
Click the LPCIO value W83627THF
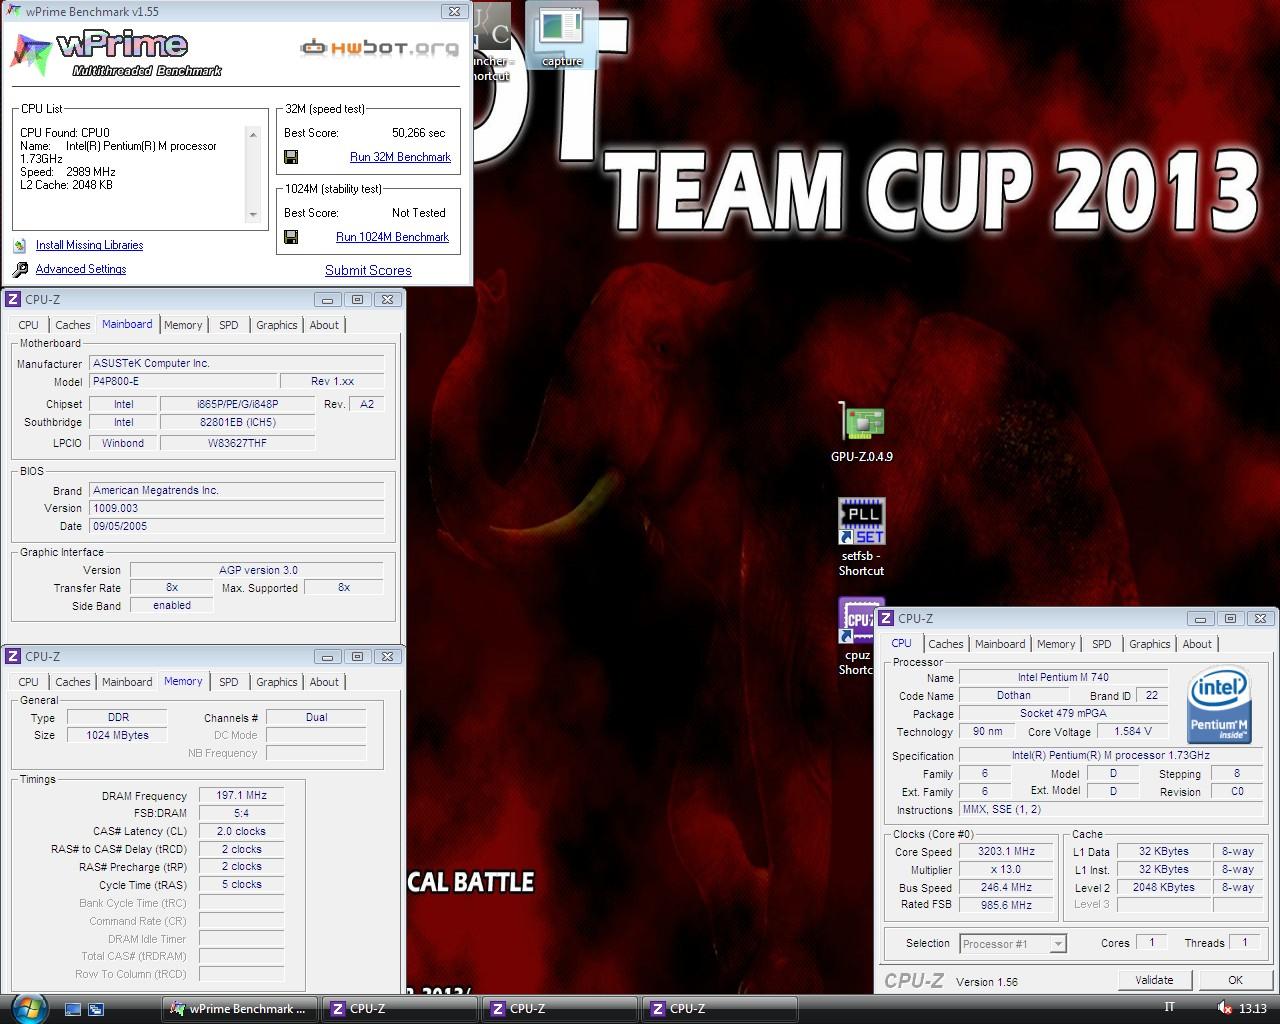pyautogui.click(x=238, y=443)
